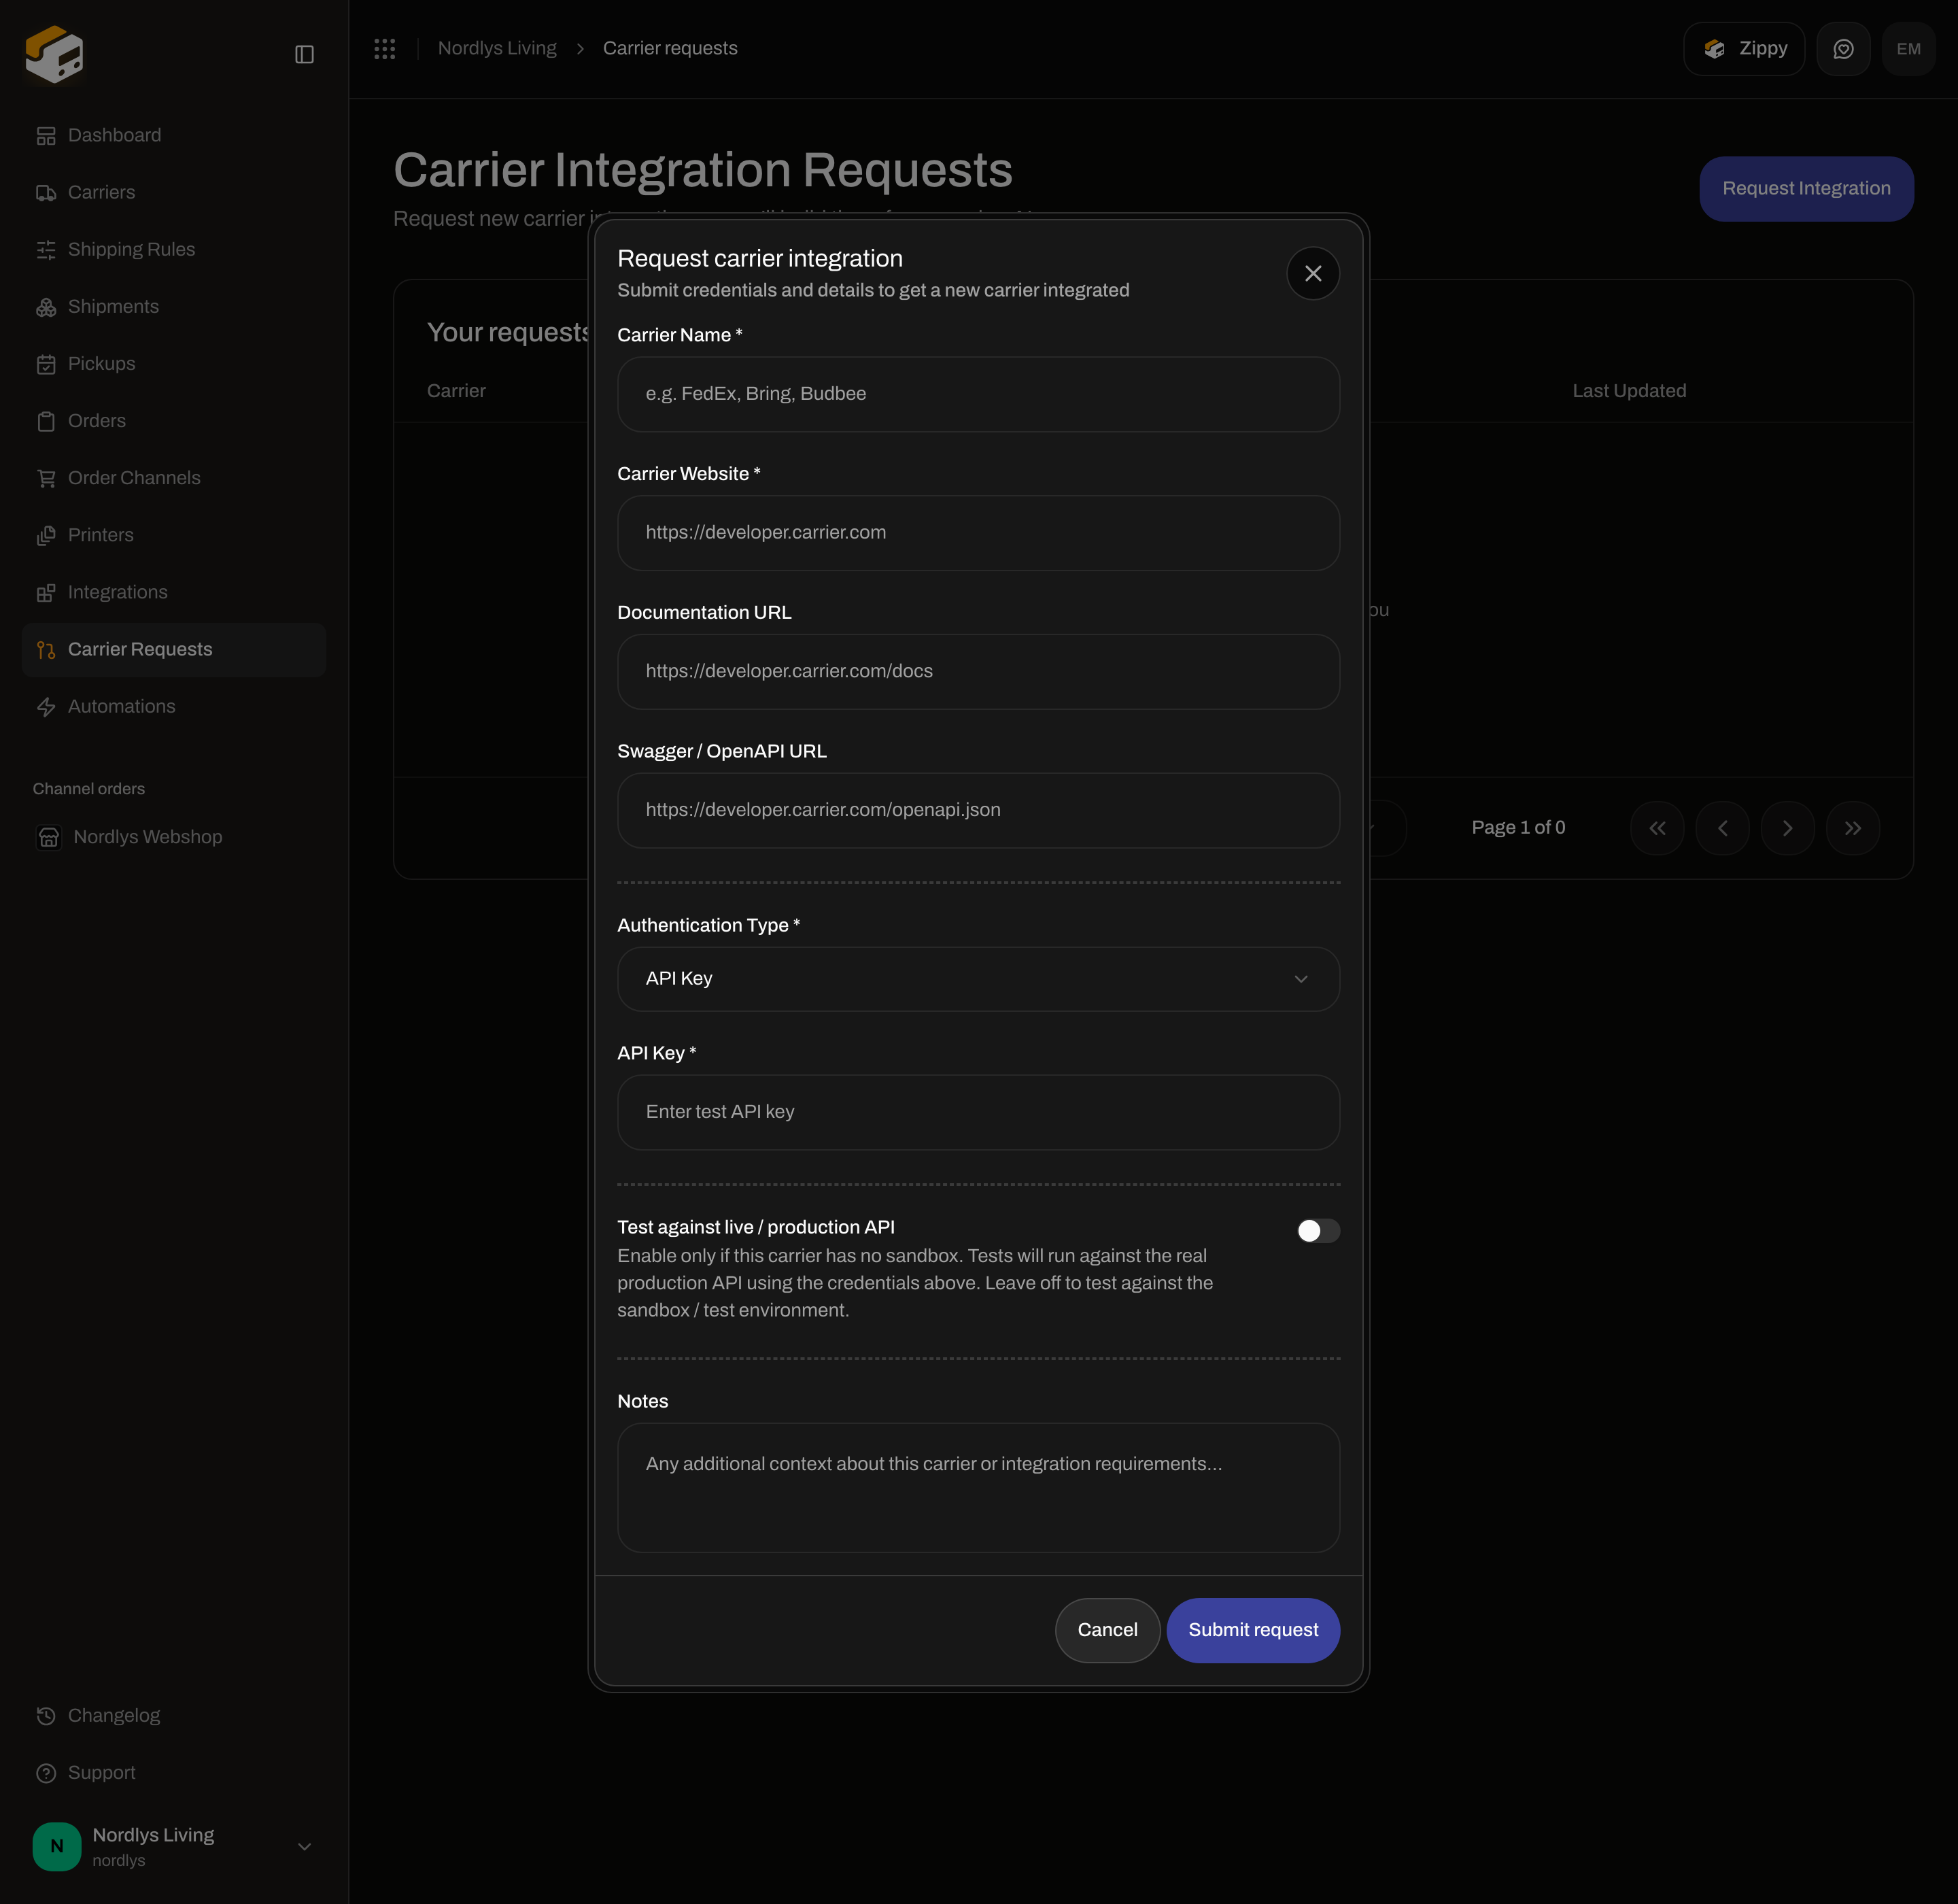Image resolution: width=1958 pixels, height=1904 pixels.
Task: Click the Carrier column header
Action: click(456, 391)
